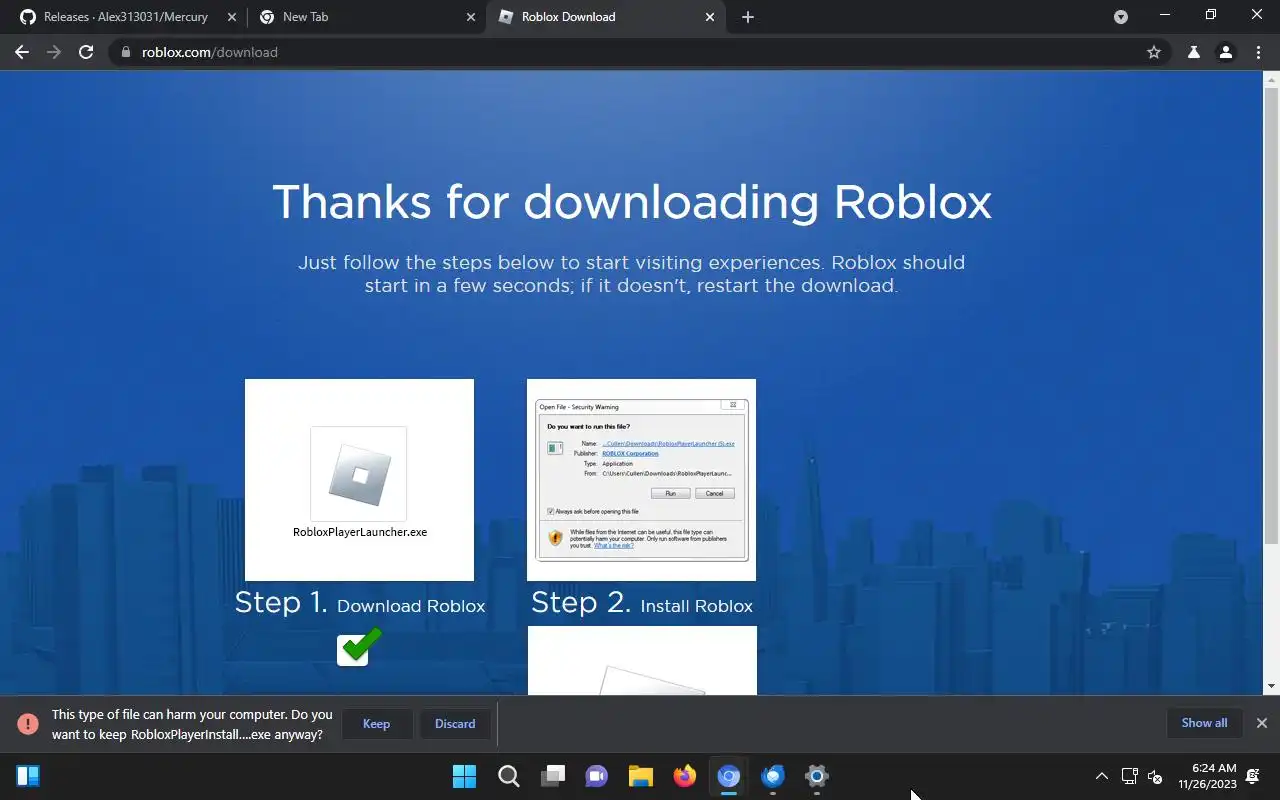Screen dimensions: 1280x800
Task: Bookmark this page with the star icon
Action: pos(1154,52)
